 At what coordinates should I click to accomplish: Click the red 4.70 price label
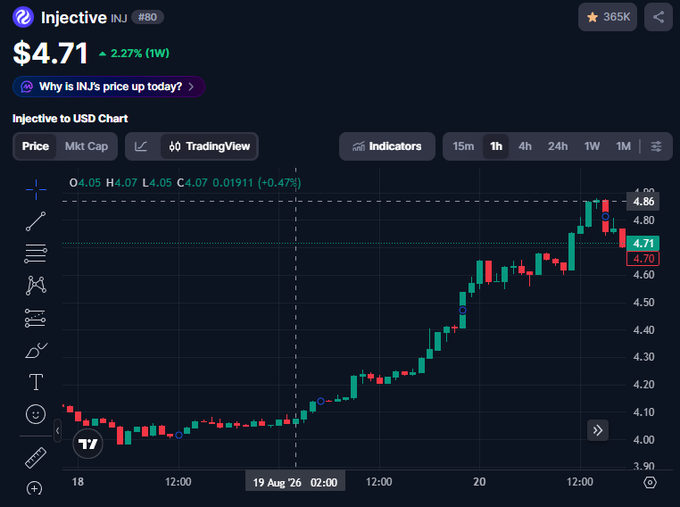[x=643, y=259]
